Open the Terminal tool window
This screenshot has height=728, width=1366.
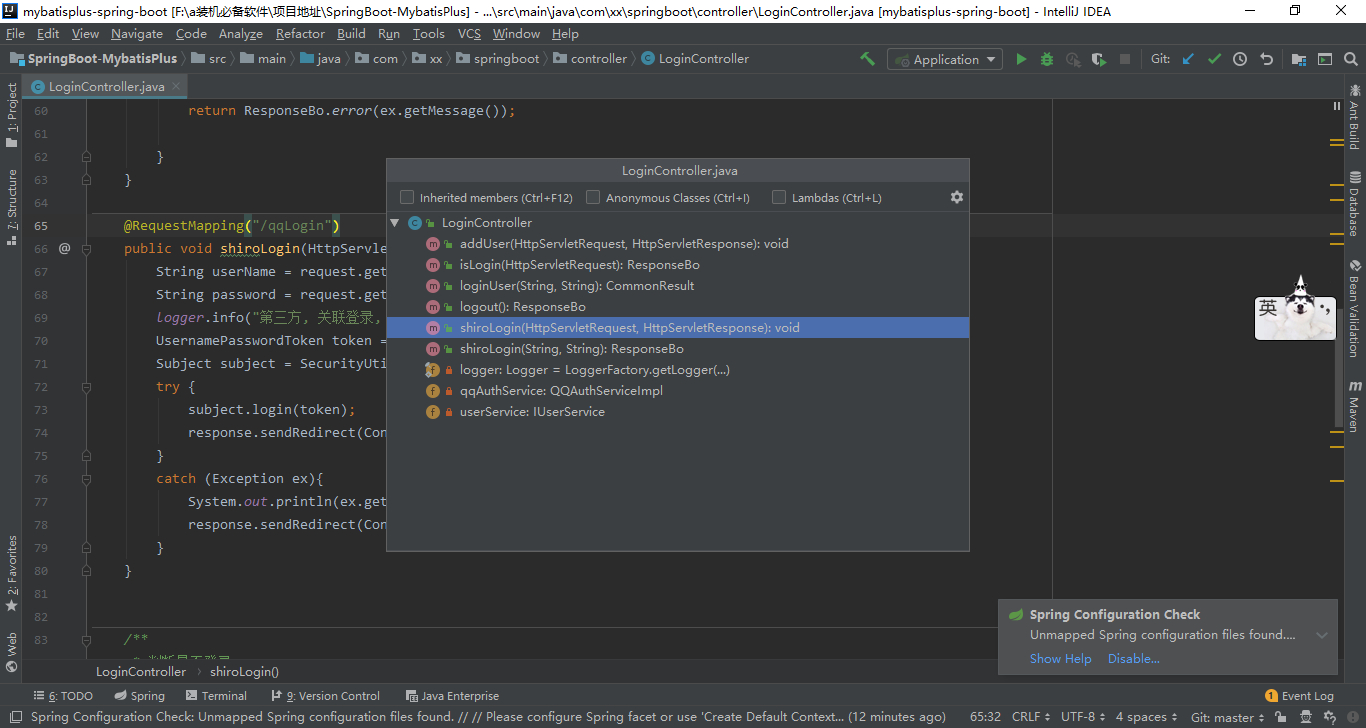click(x=216, y=696)
